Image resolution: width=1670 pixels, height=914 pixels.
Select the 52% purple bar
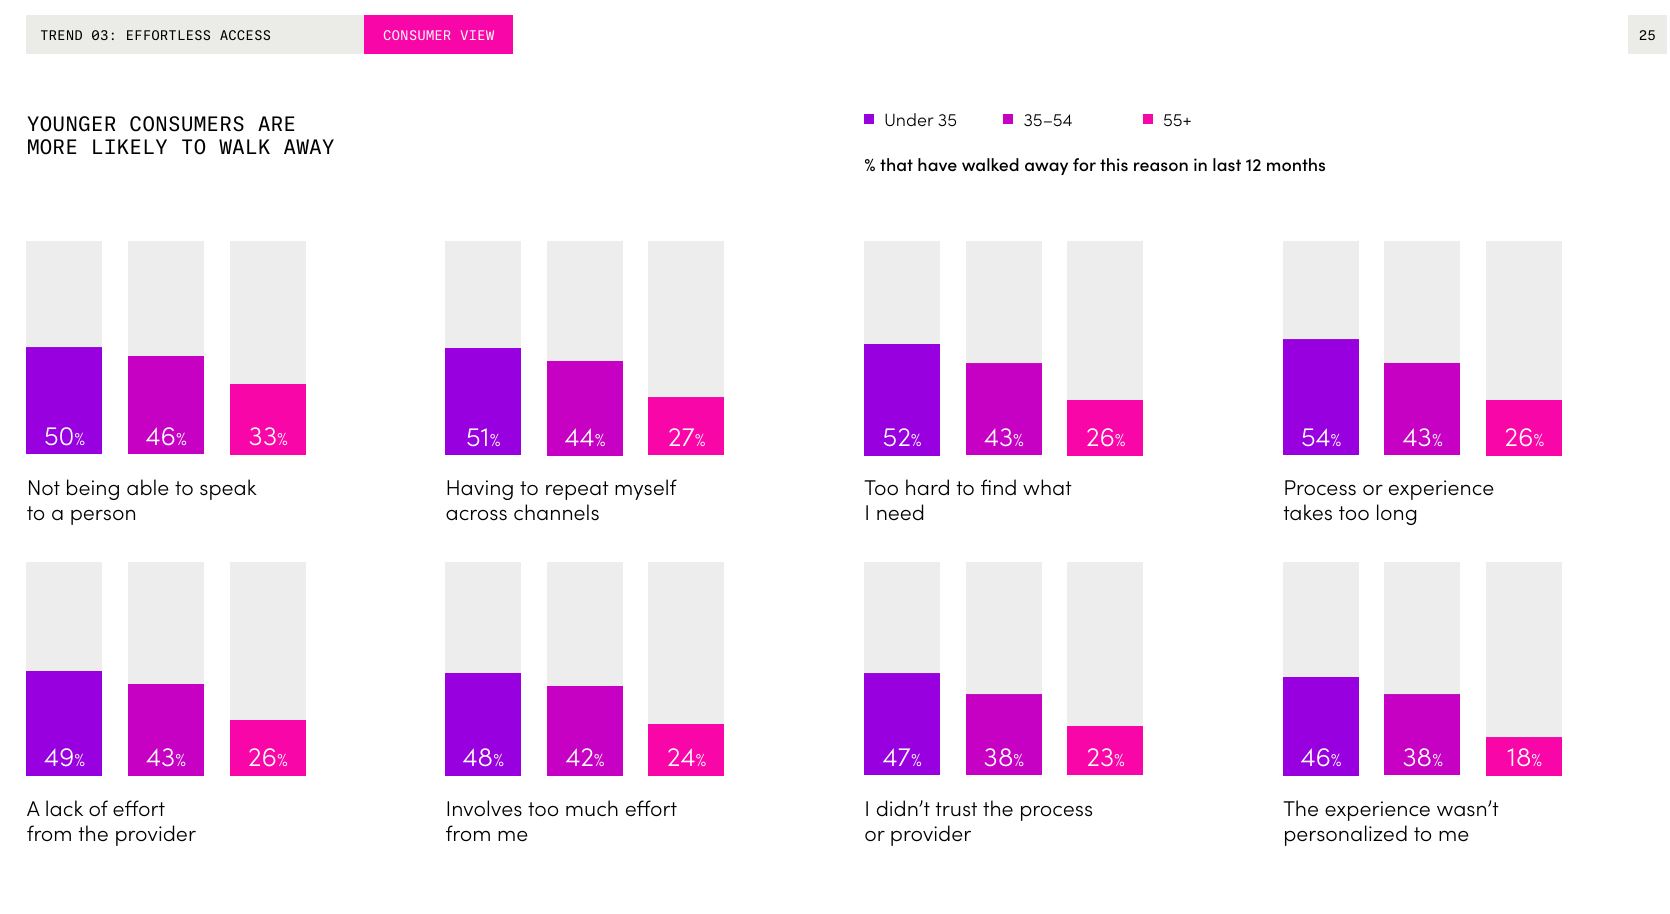coord(902,399)
